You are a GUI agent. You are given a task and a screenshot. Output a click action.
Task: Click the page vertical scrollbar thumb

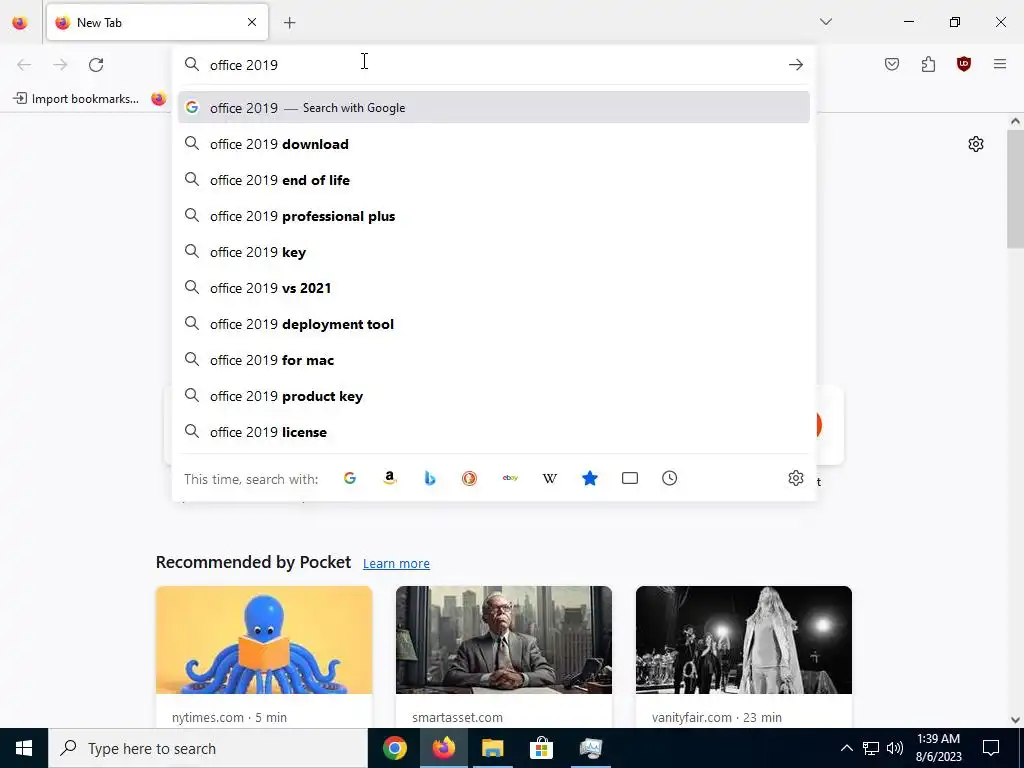coord(1015,189)
